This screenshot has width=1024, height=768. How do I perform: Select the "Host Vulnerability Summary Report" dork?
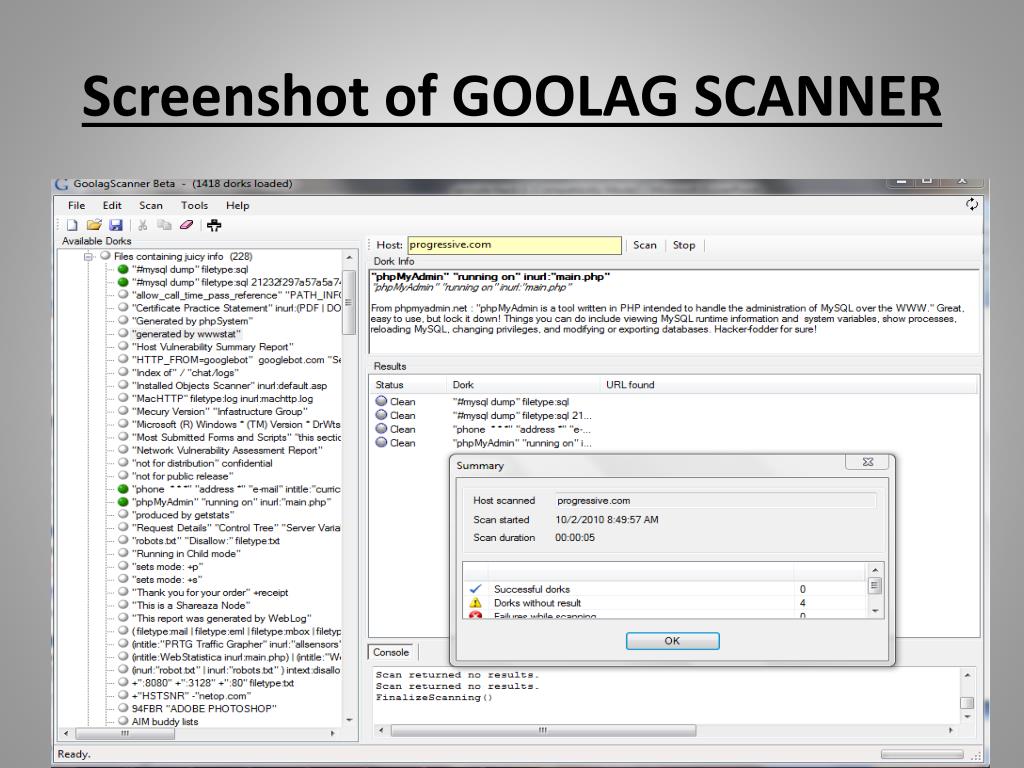[213, 347]
